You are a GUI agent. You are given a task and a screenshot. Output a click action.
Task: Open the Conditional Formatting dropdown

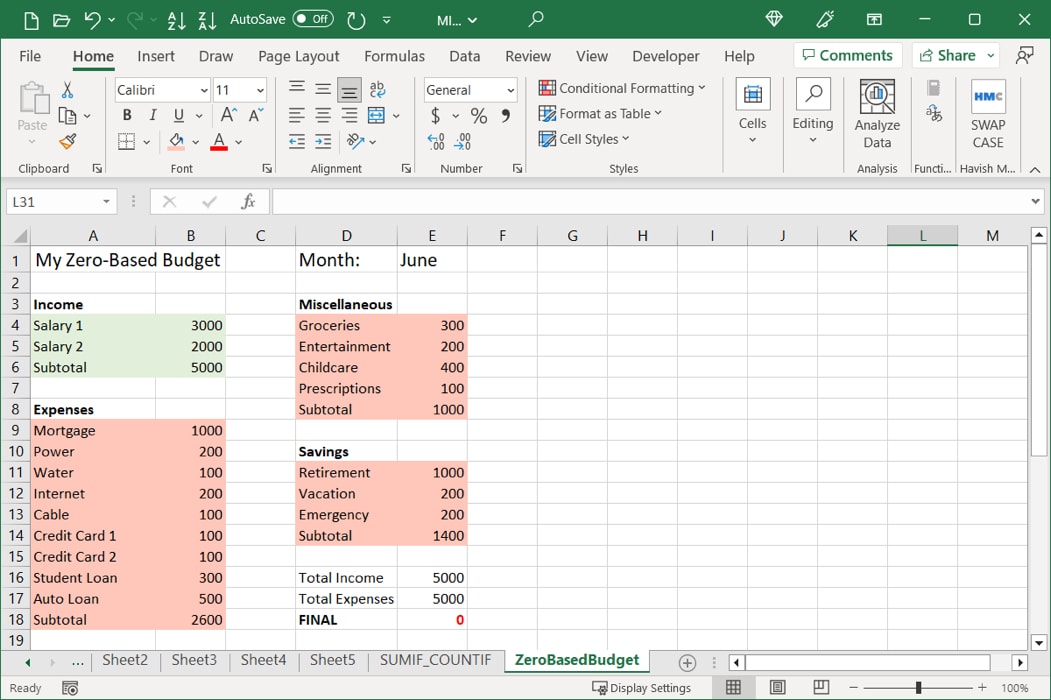click(x=622, y=88)
